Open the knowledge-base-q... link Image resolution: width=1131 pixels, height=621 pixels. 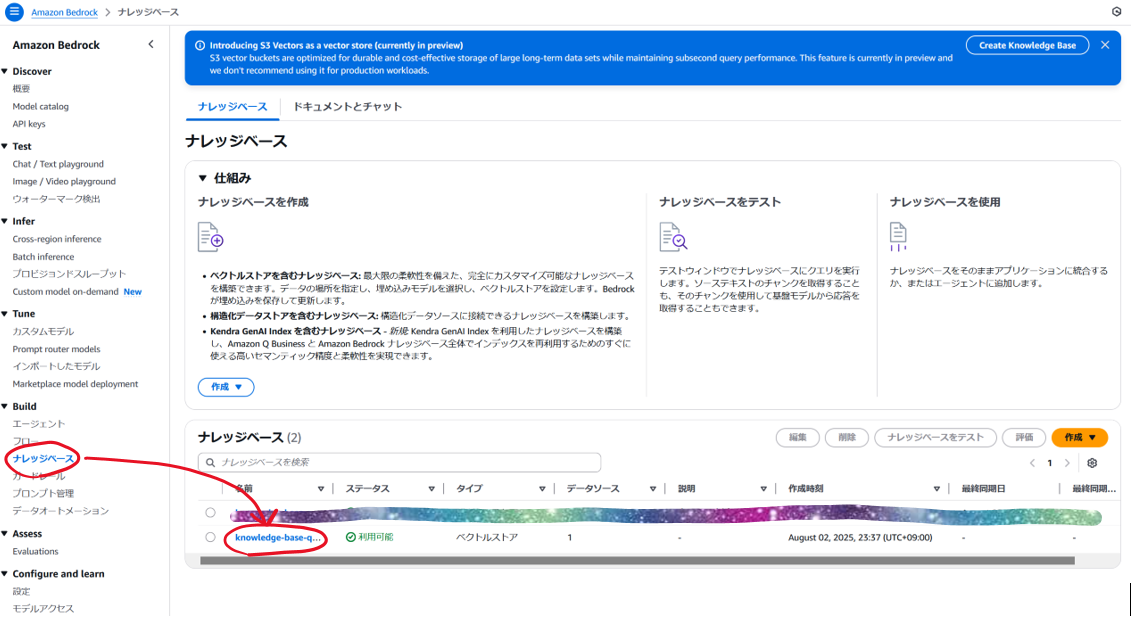pos(278,537)
